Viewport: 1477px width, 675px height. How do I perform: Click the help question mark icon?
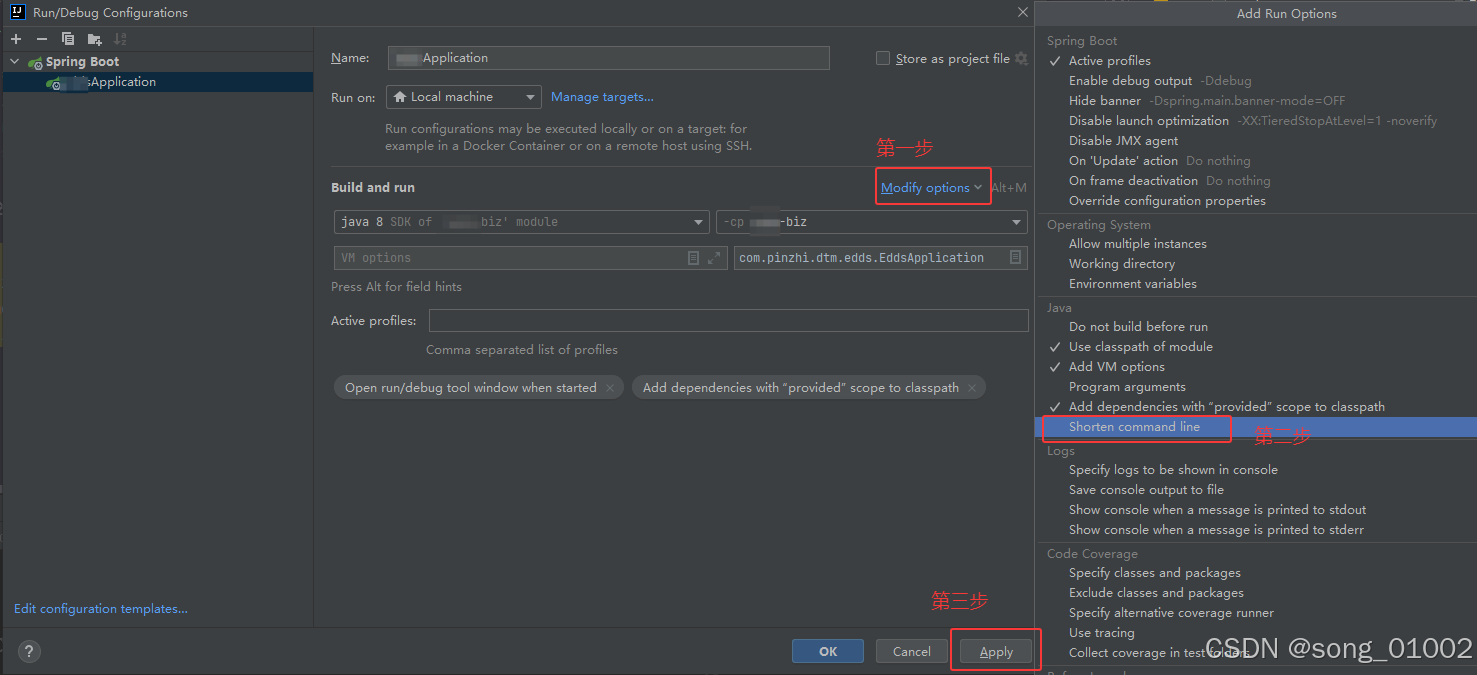pyautogui.click(x=28, y=651)
